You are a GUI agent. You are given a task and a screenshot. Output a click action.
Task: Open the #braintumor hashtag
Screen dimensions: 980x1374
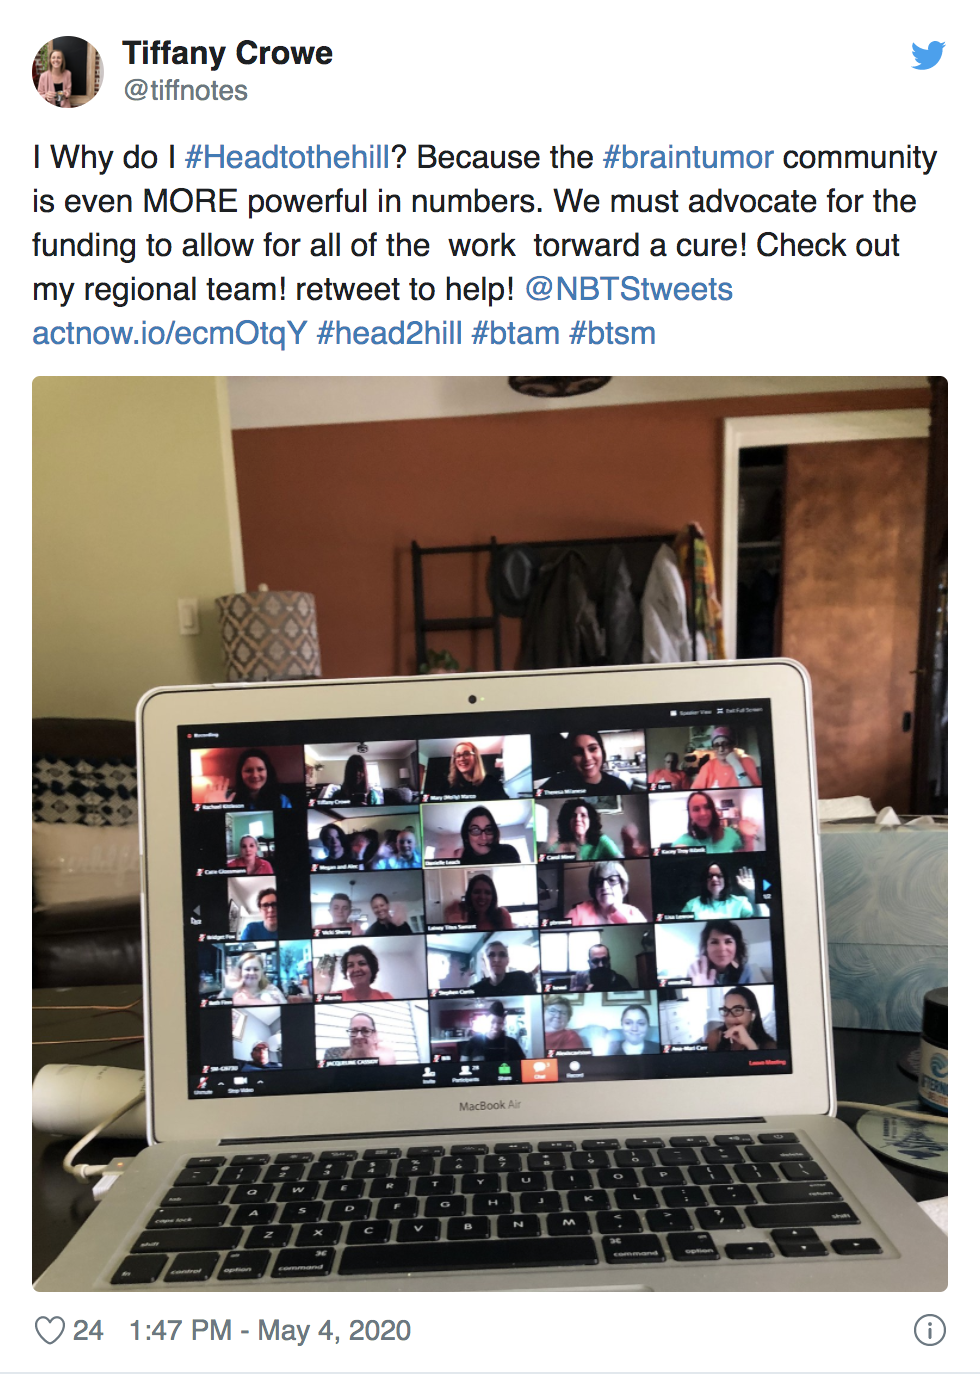tap(688, 157)
